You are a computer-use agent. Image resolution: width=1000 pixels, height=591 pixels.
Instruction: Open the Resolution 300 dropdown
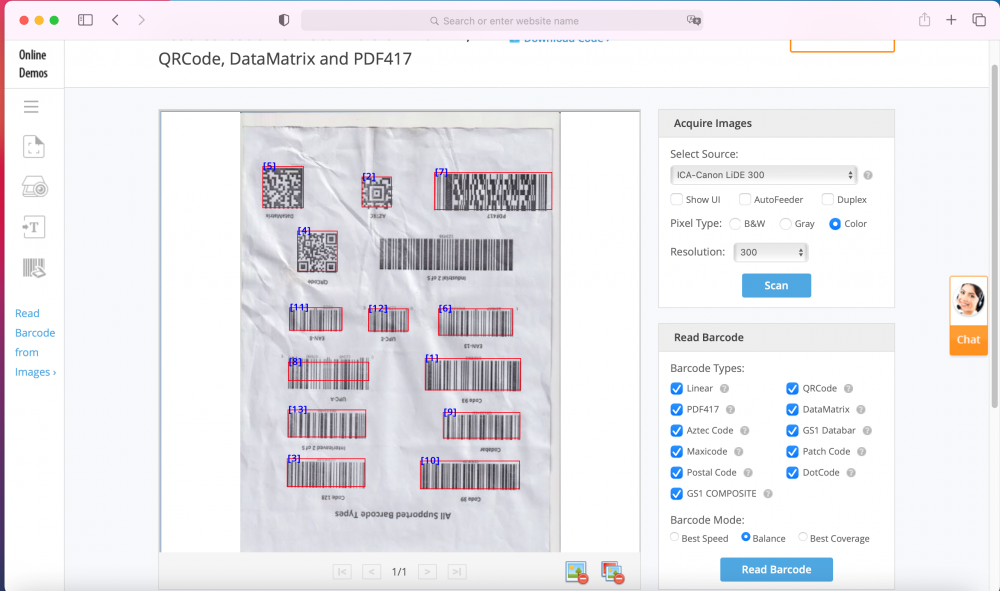[770, 253]
